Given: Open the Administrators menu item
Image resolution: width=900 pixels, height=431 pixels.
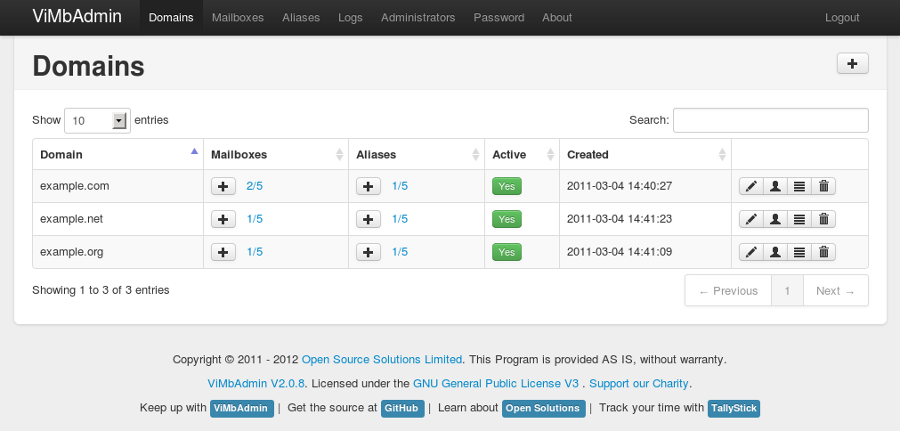Looking at the screenshot, I should [x=418, y=17].
